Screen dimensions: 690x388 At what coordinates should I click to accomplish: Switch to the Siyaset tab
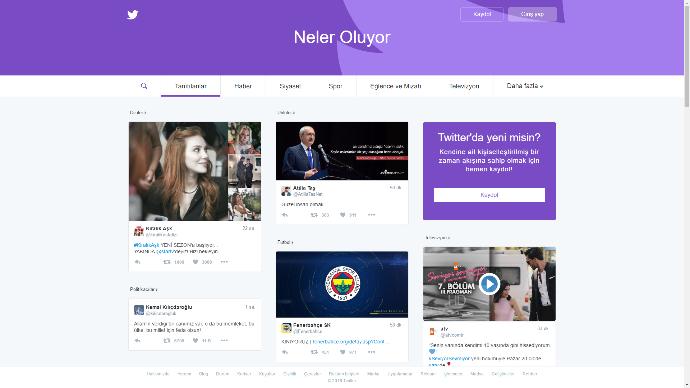pyautogui.click(x=290, y=86)
